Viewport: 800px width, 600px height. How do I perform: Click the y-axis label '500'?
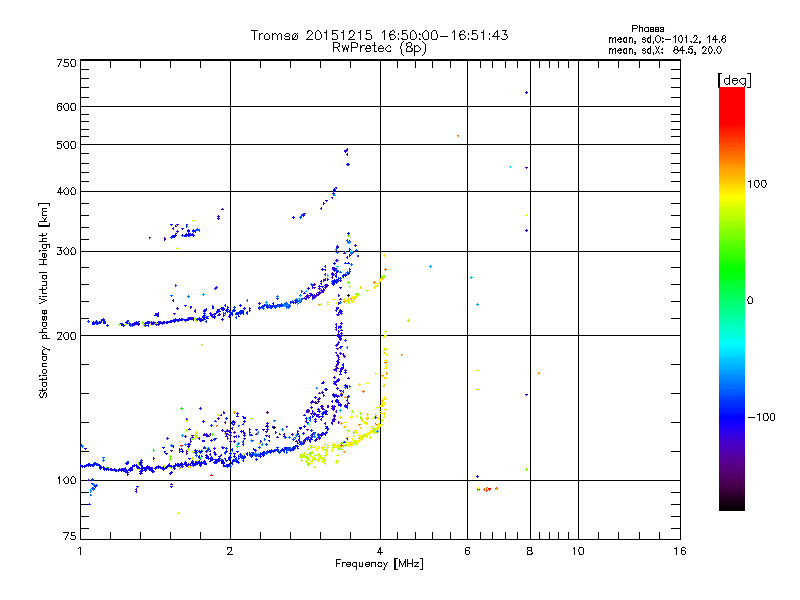(x=66, y=145)
